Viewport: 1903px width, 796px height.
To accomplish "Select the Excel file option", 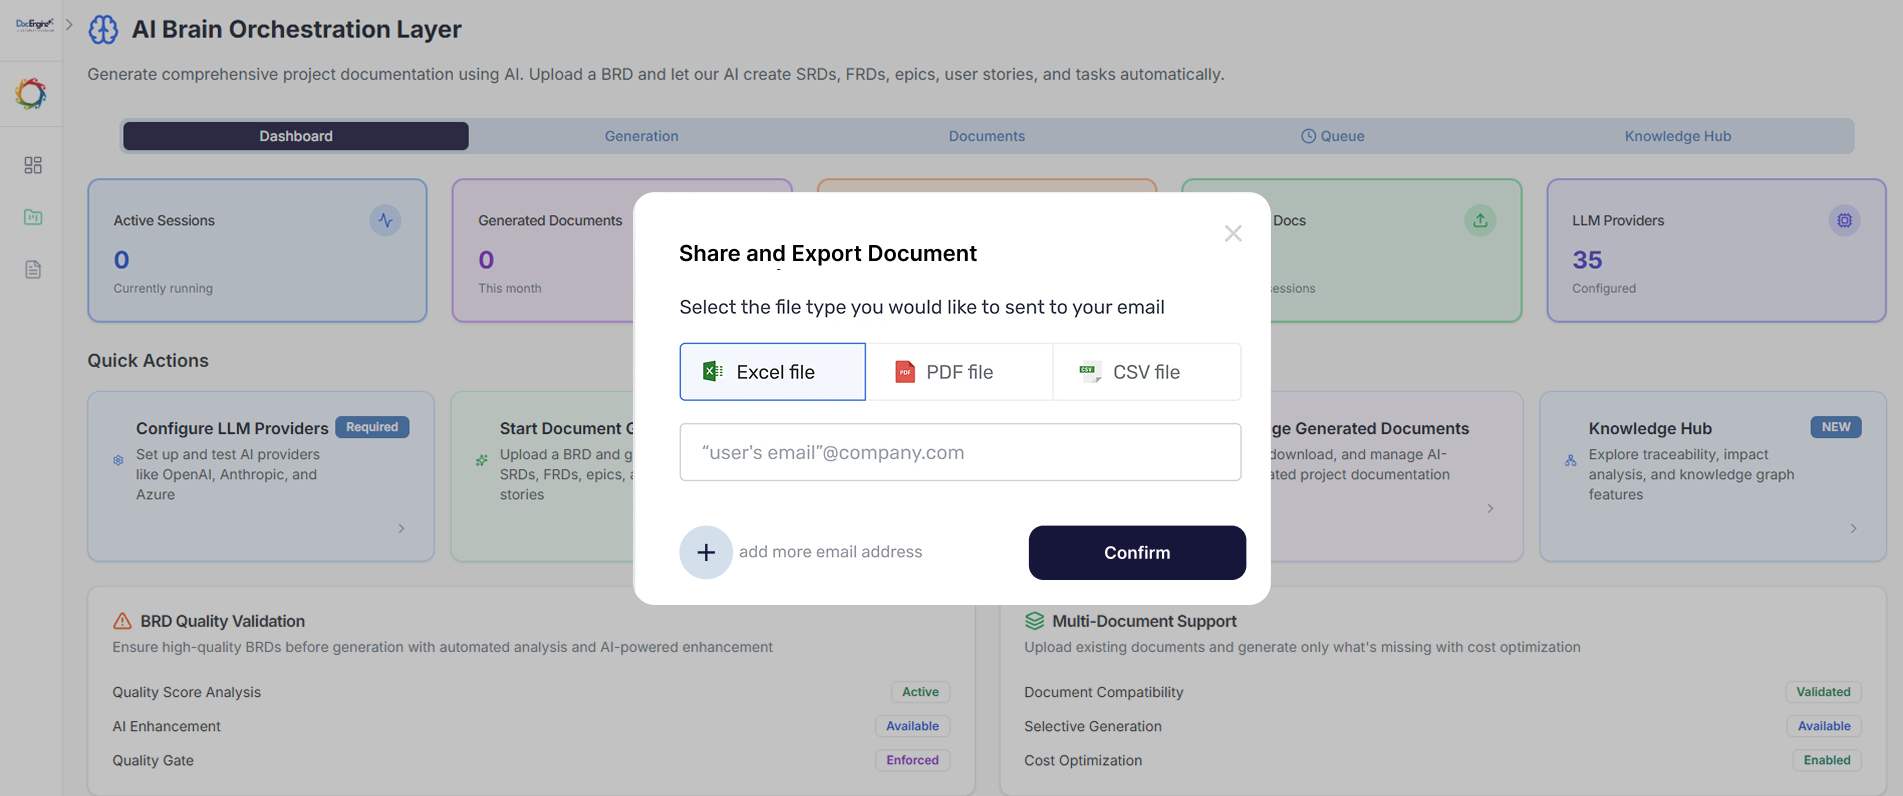I will [x=773, y=372].
